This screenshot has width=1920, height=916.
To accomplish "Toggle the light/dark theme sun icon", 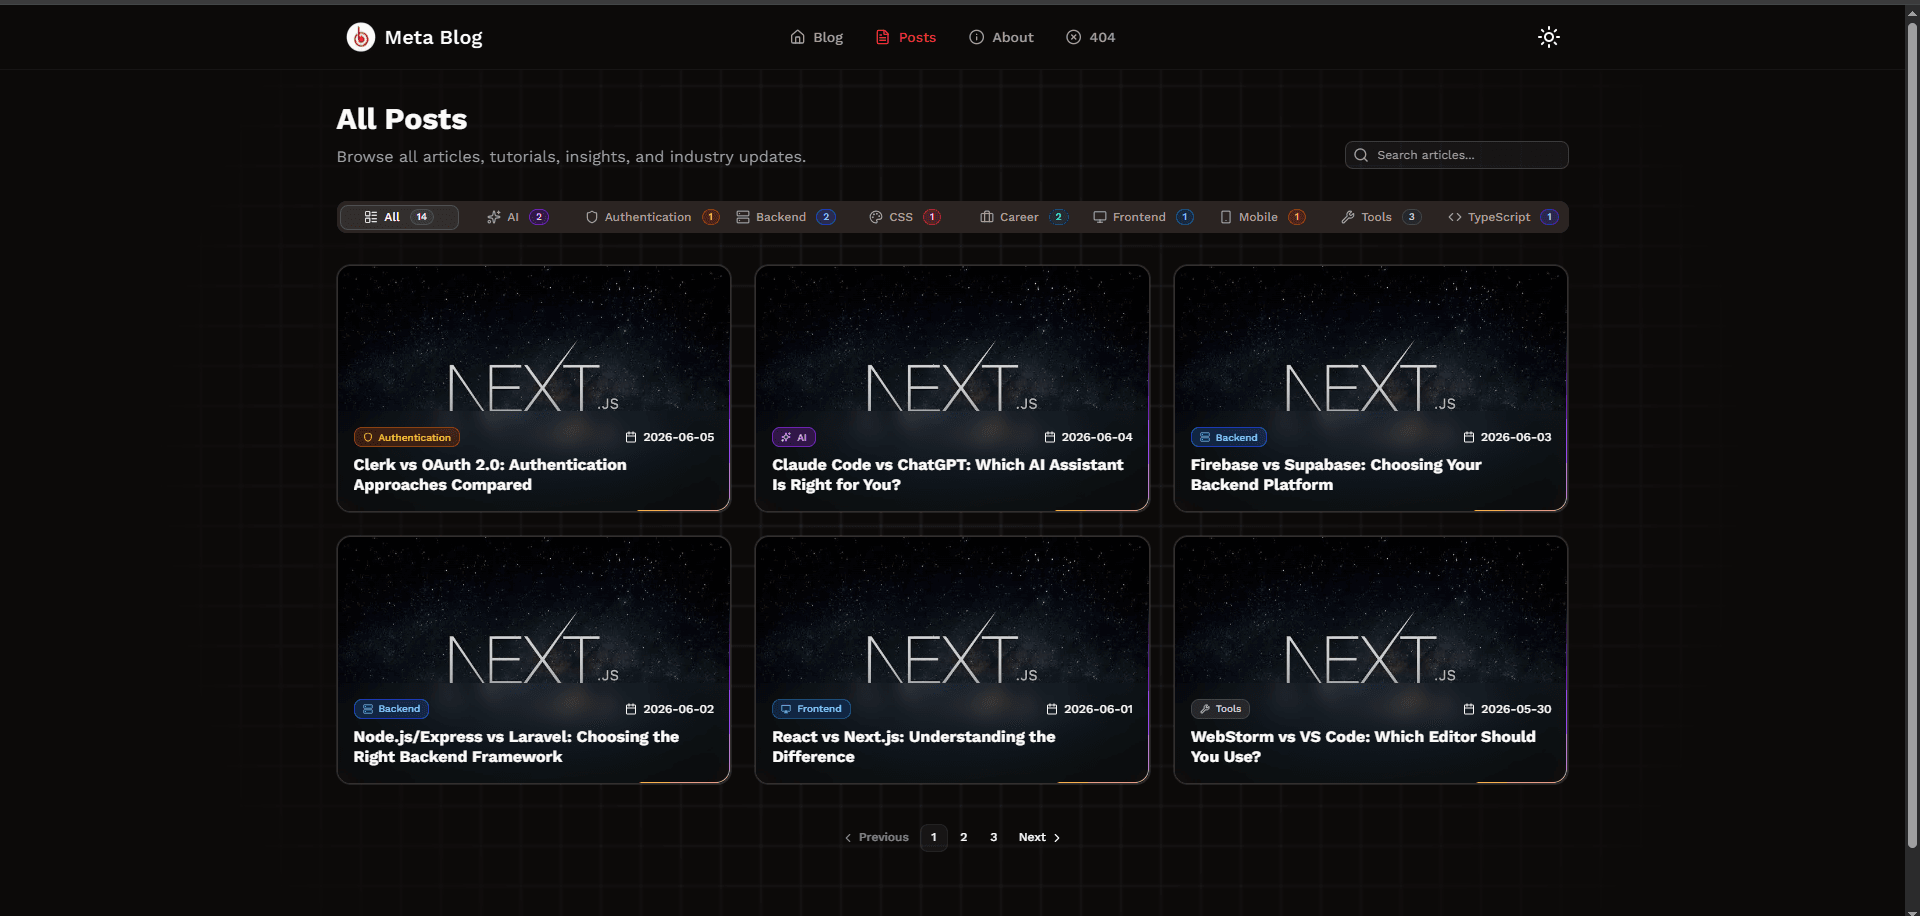I will click(x=1548, y=37).
